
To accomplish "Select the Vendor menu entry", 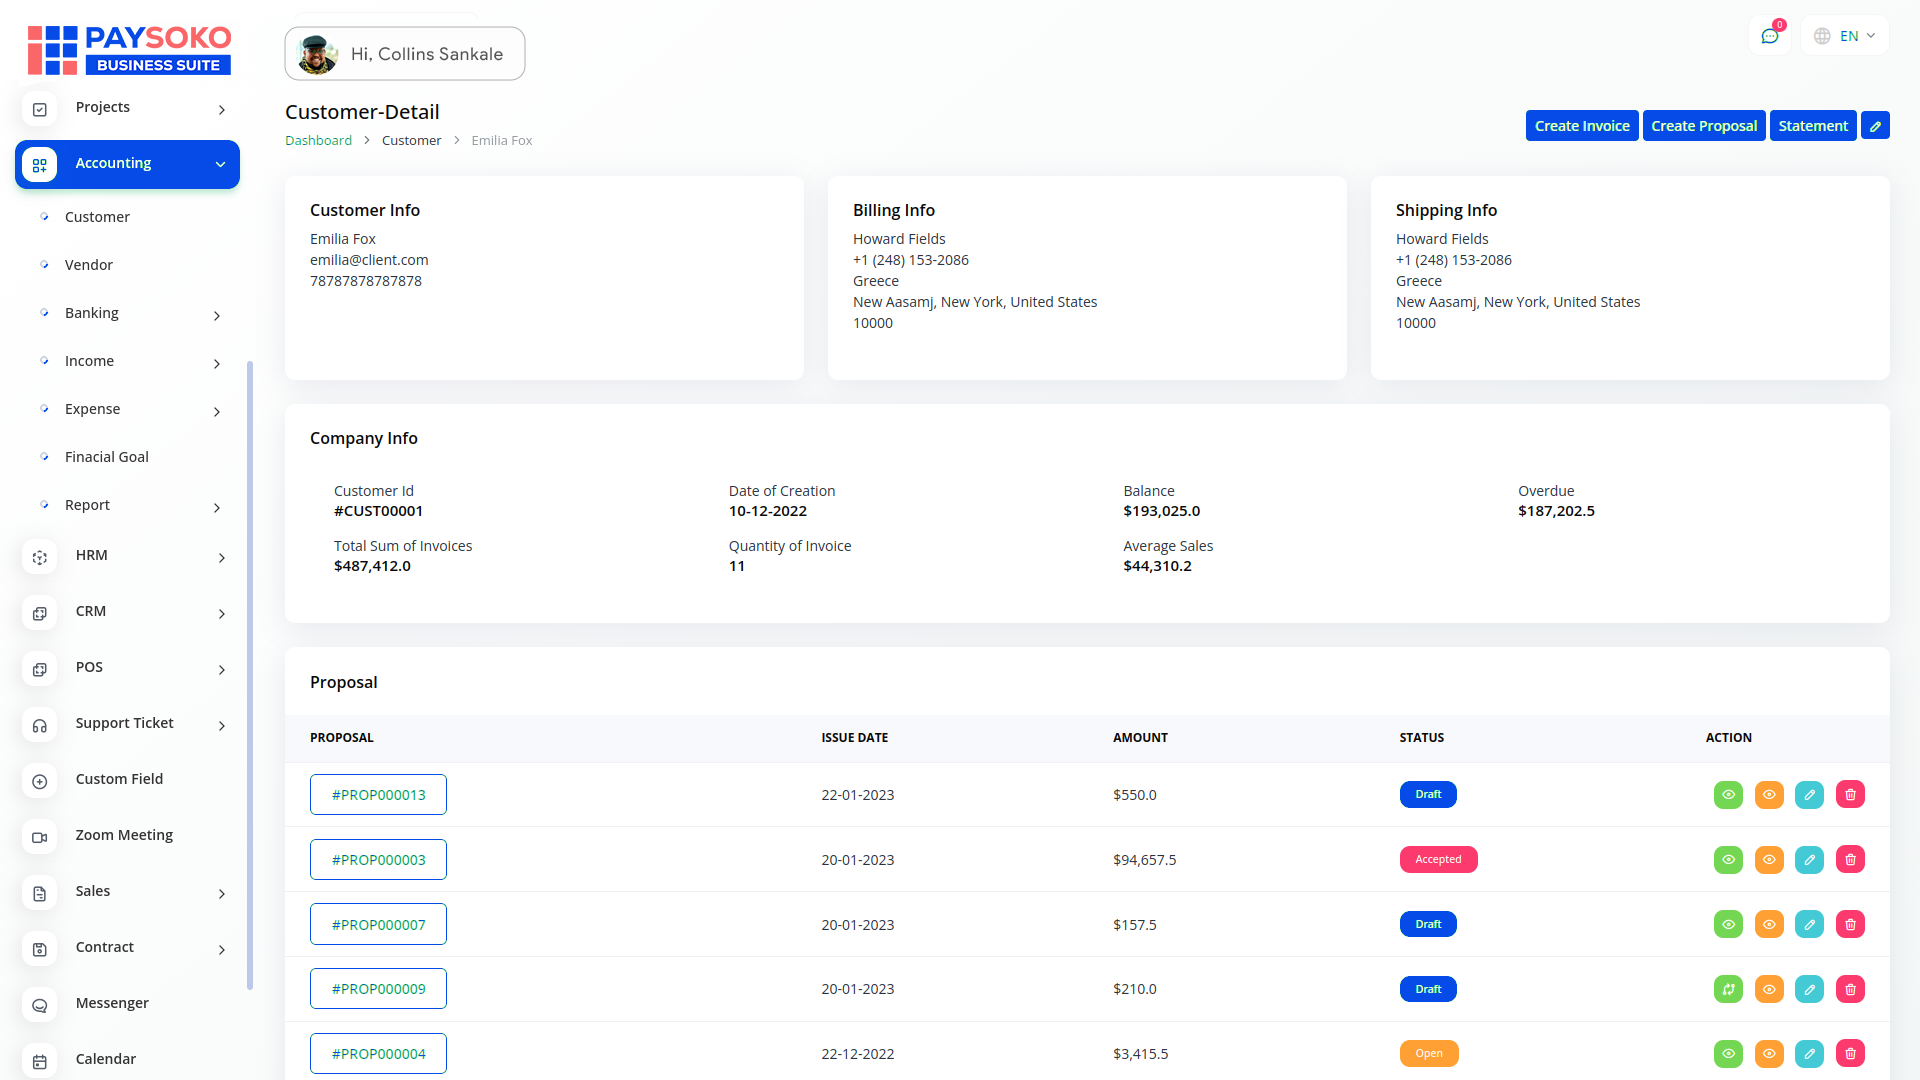I will 89,265.
